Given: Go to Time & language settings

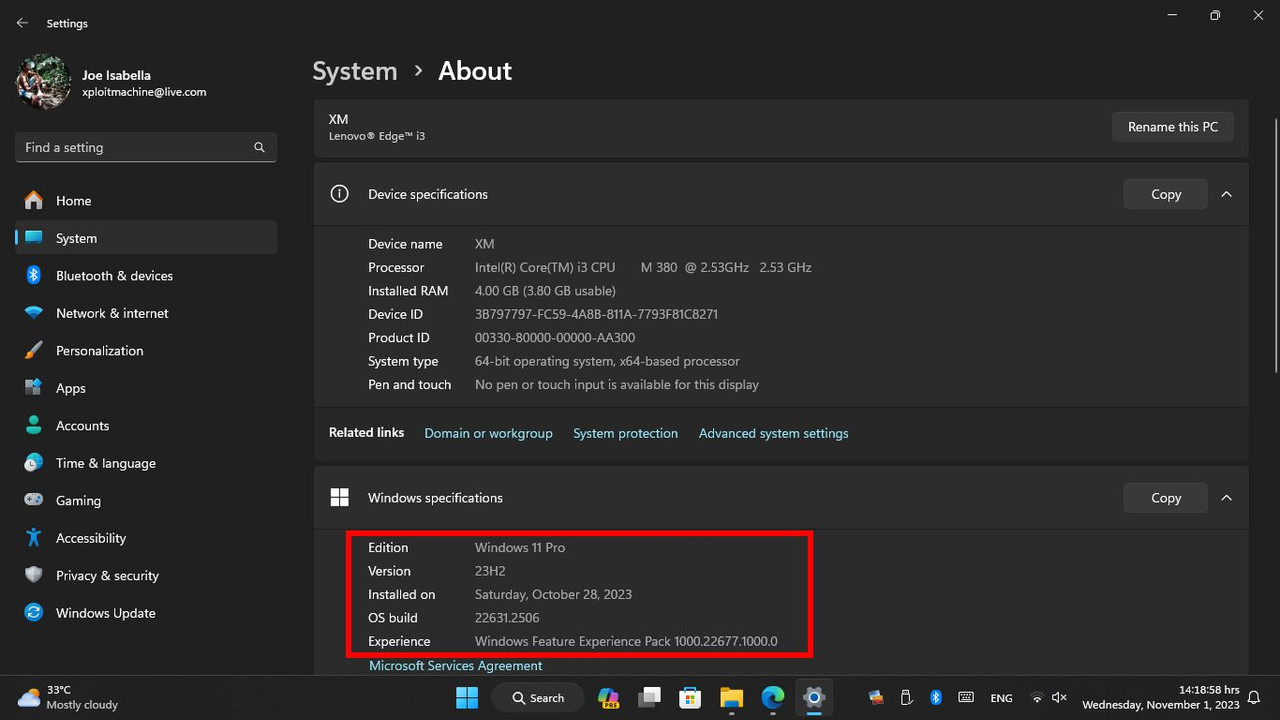Looking at the screenshot, I should 146,463.
